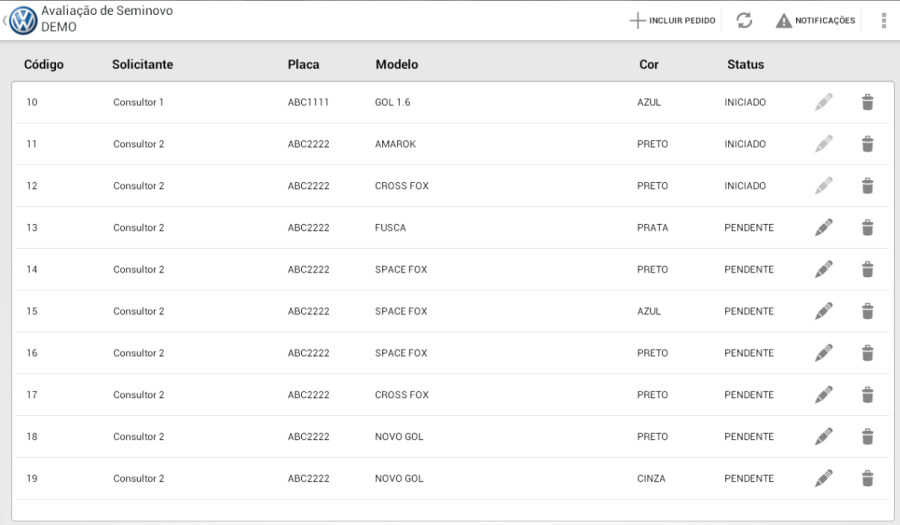The image size is (900, 525).
Task: Select the Status column header
Action: [745, 65]
